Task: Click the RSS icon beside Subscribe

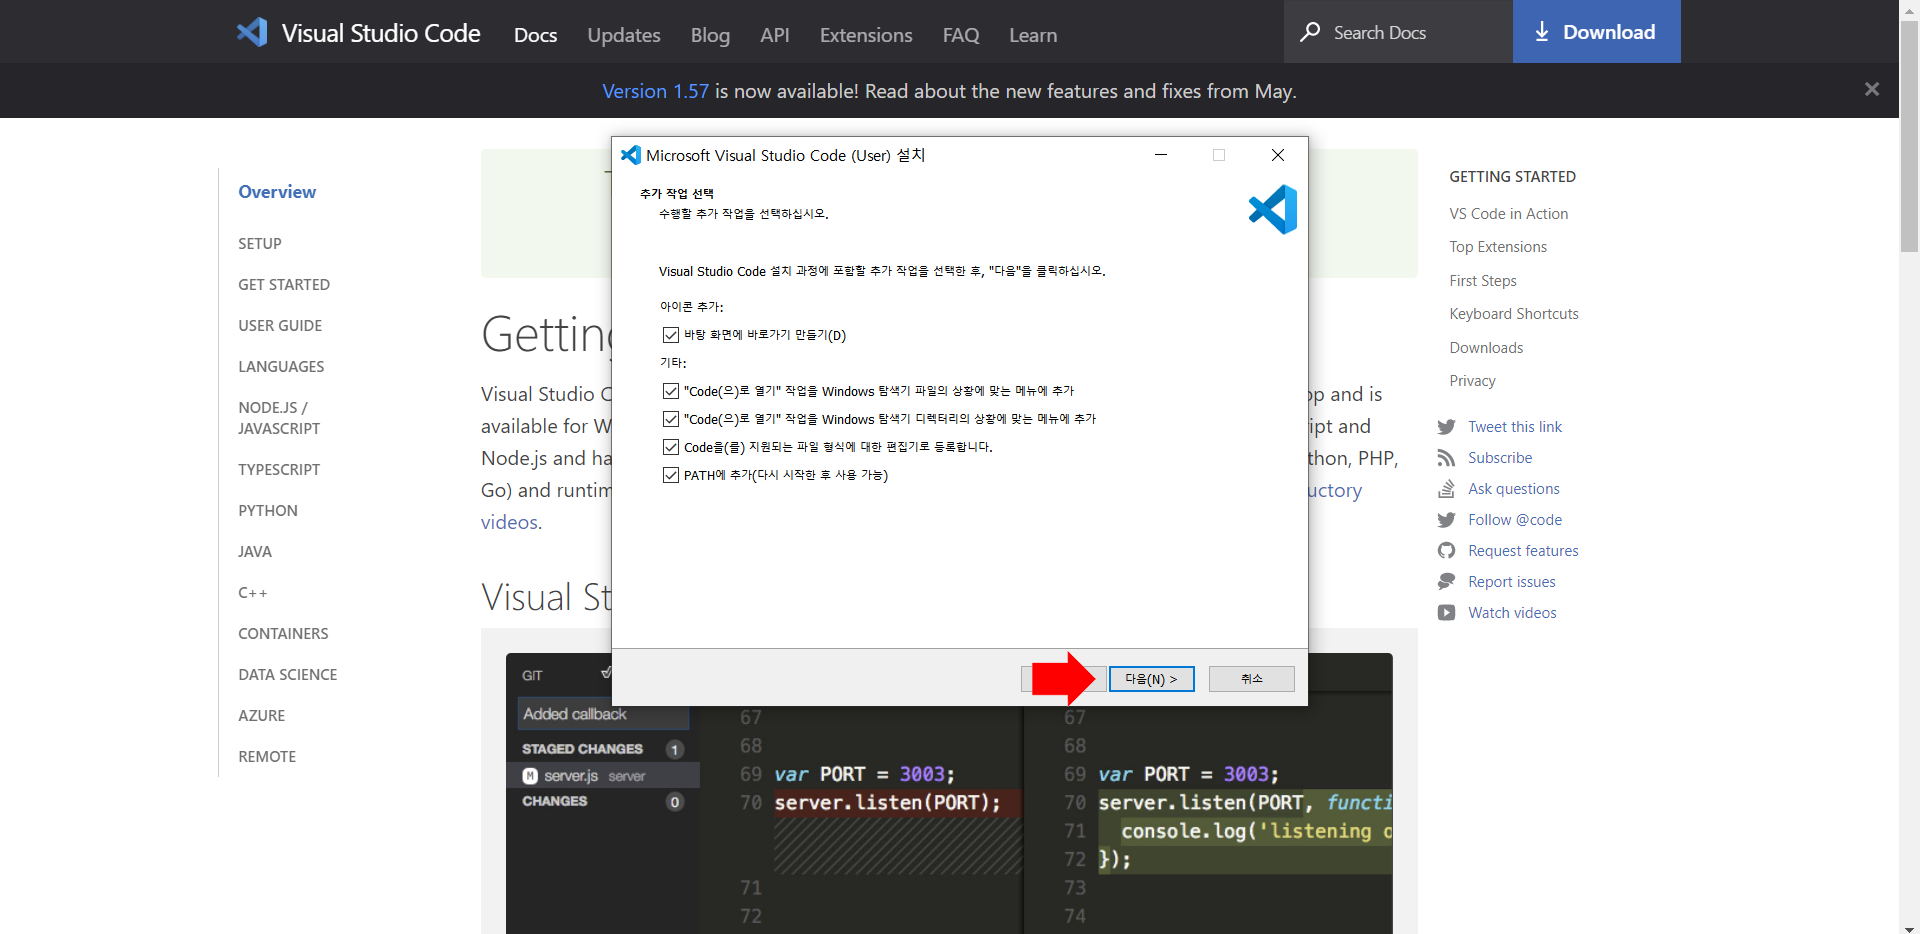Action: click(x=1446, y=458)
